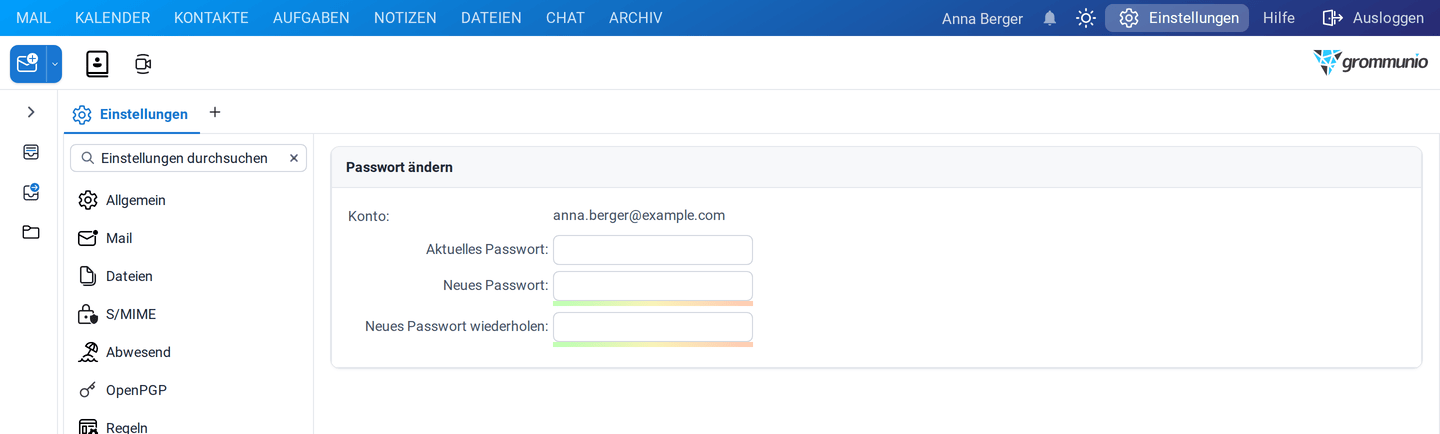Click the folder icon in left rail
The width and height of the screenshot is (1440, 434).
[x=31, y=232]
